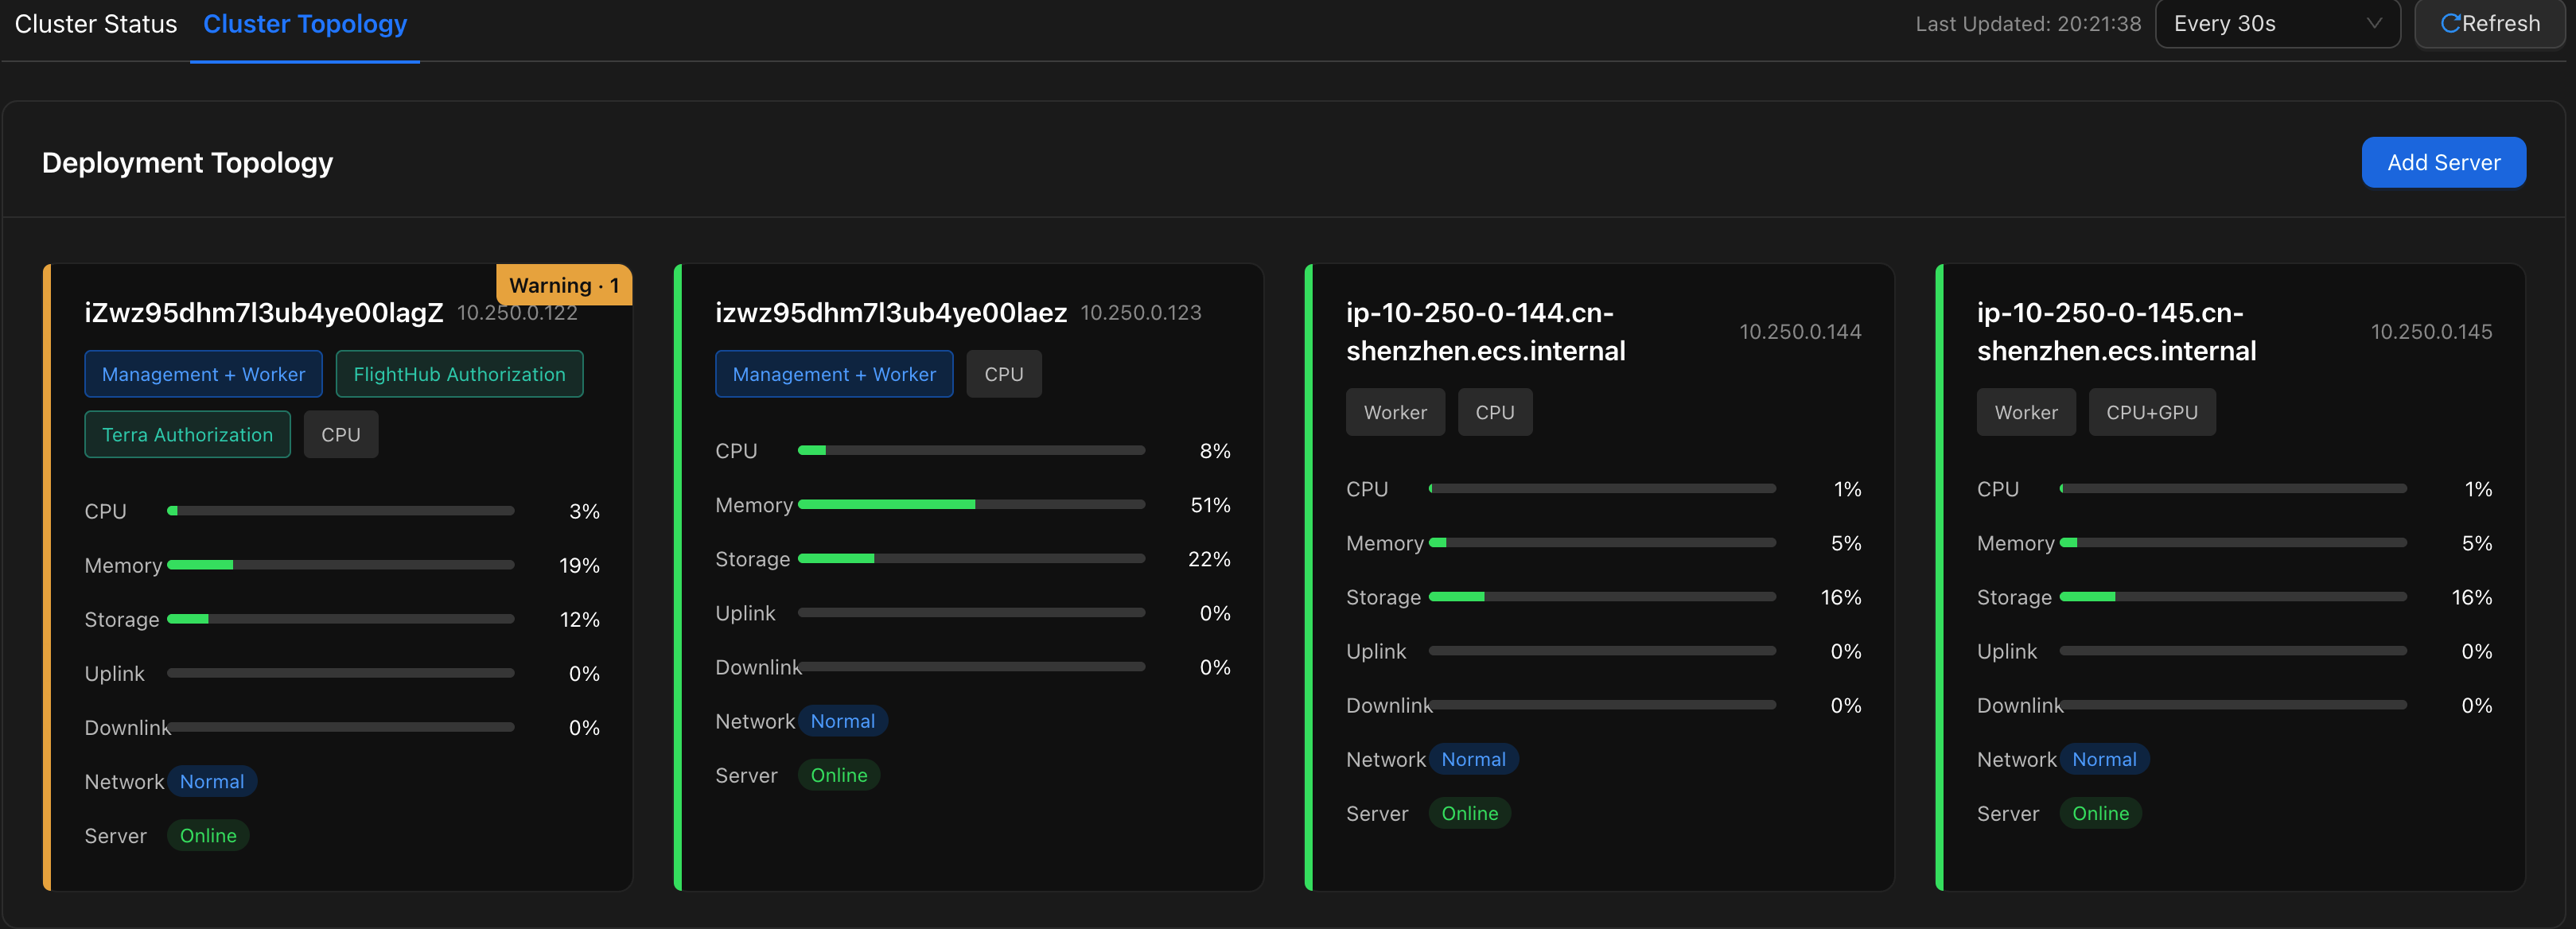This screenshot has height=929, width=2576.
Task: Click the Storage 12% progress bar
Action: [340, 619]
